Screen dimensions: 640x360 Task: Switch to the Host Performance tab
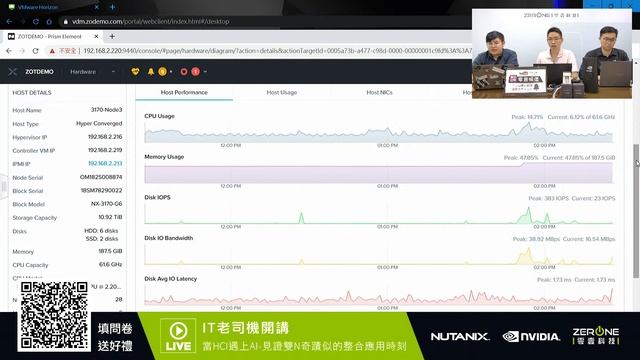tap(184, 93)
